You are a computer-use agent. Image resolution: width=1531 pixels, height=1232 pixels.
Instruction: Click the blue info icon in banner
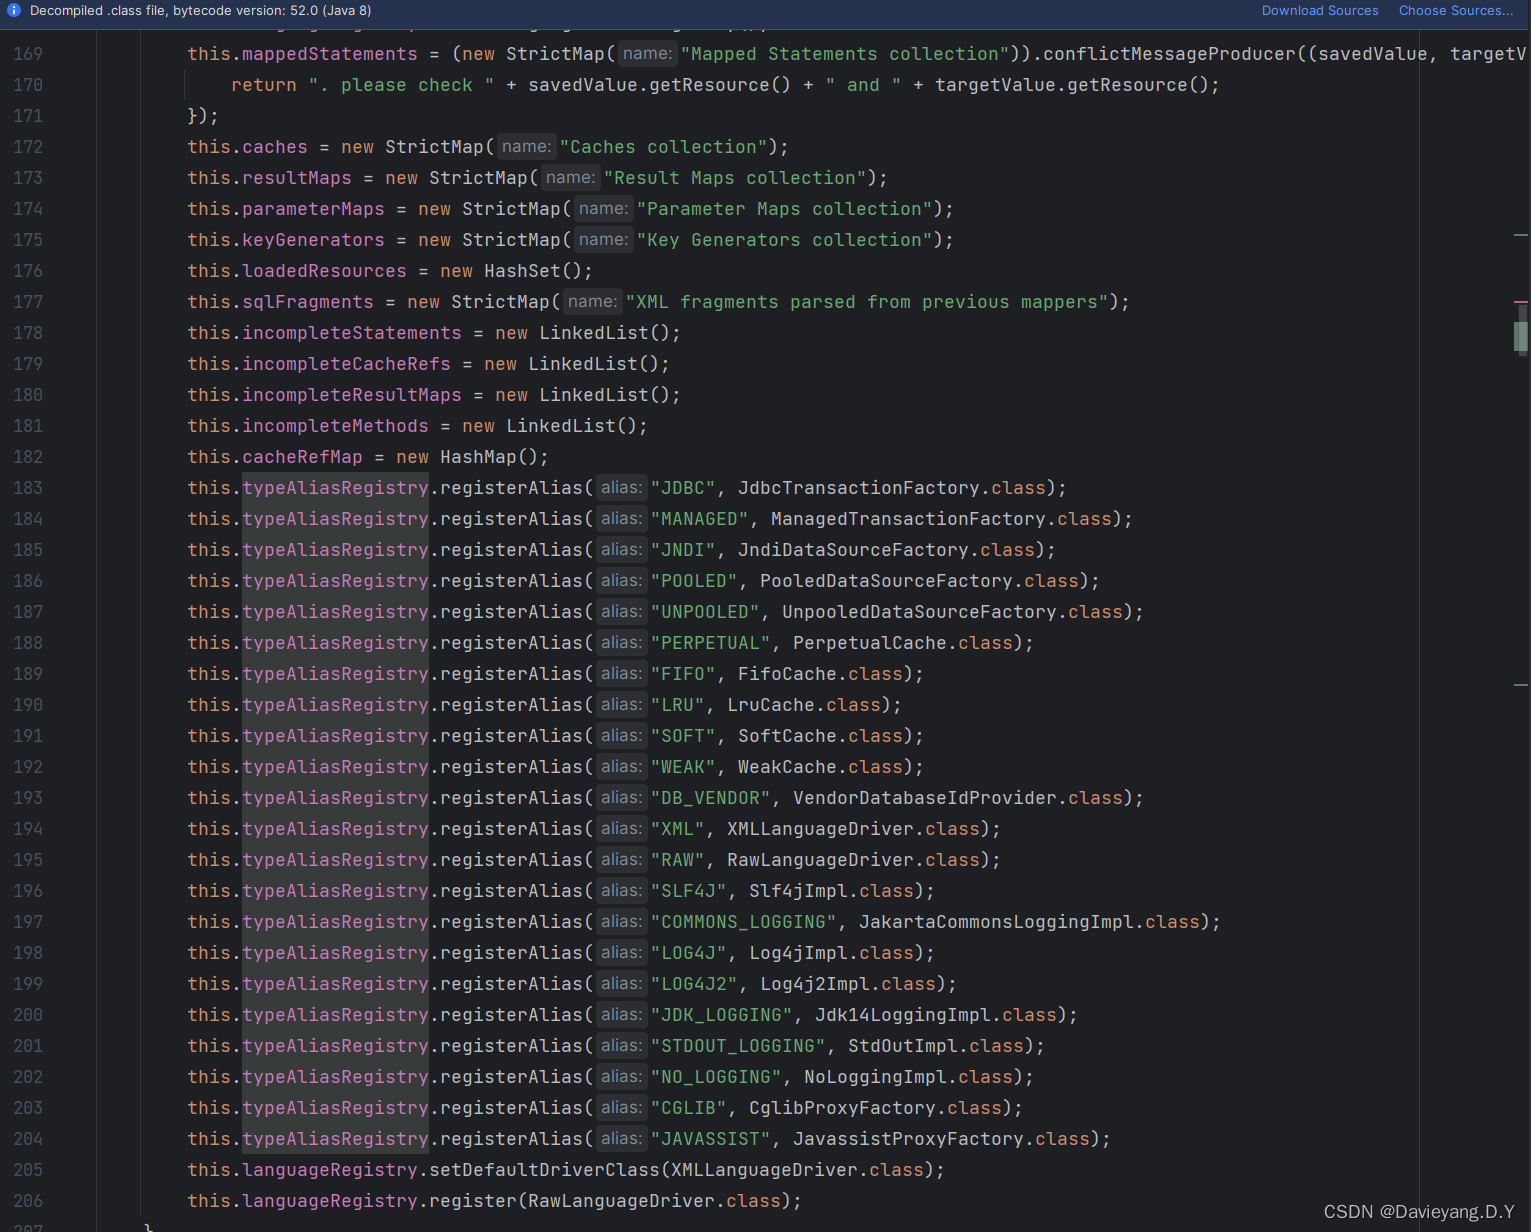(x=14, y=10)
